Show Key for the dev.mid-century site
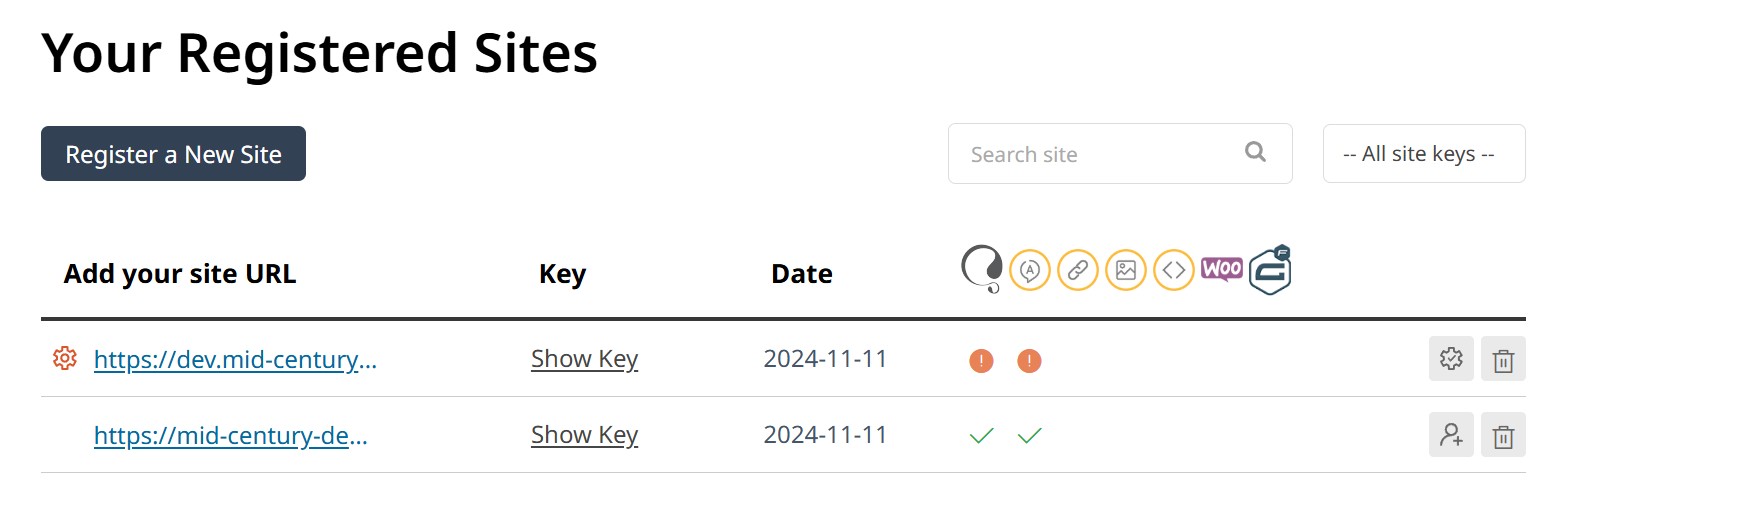 pyautogui.click(x=584, y=359)
